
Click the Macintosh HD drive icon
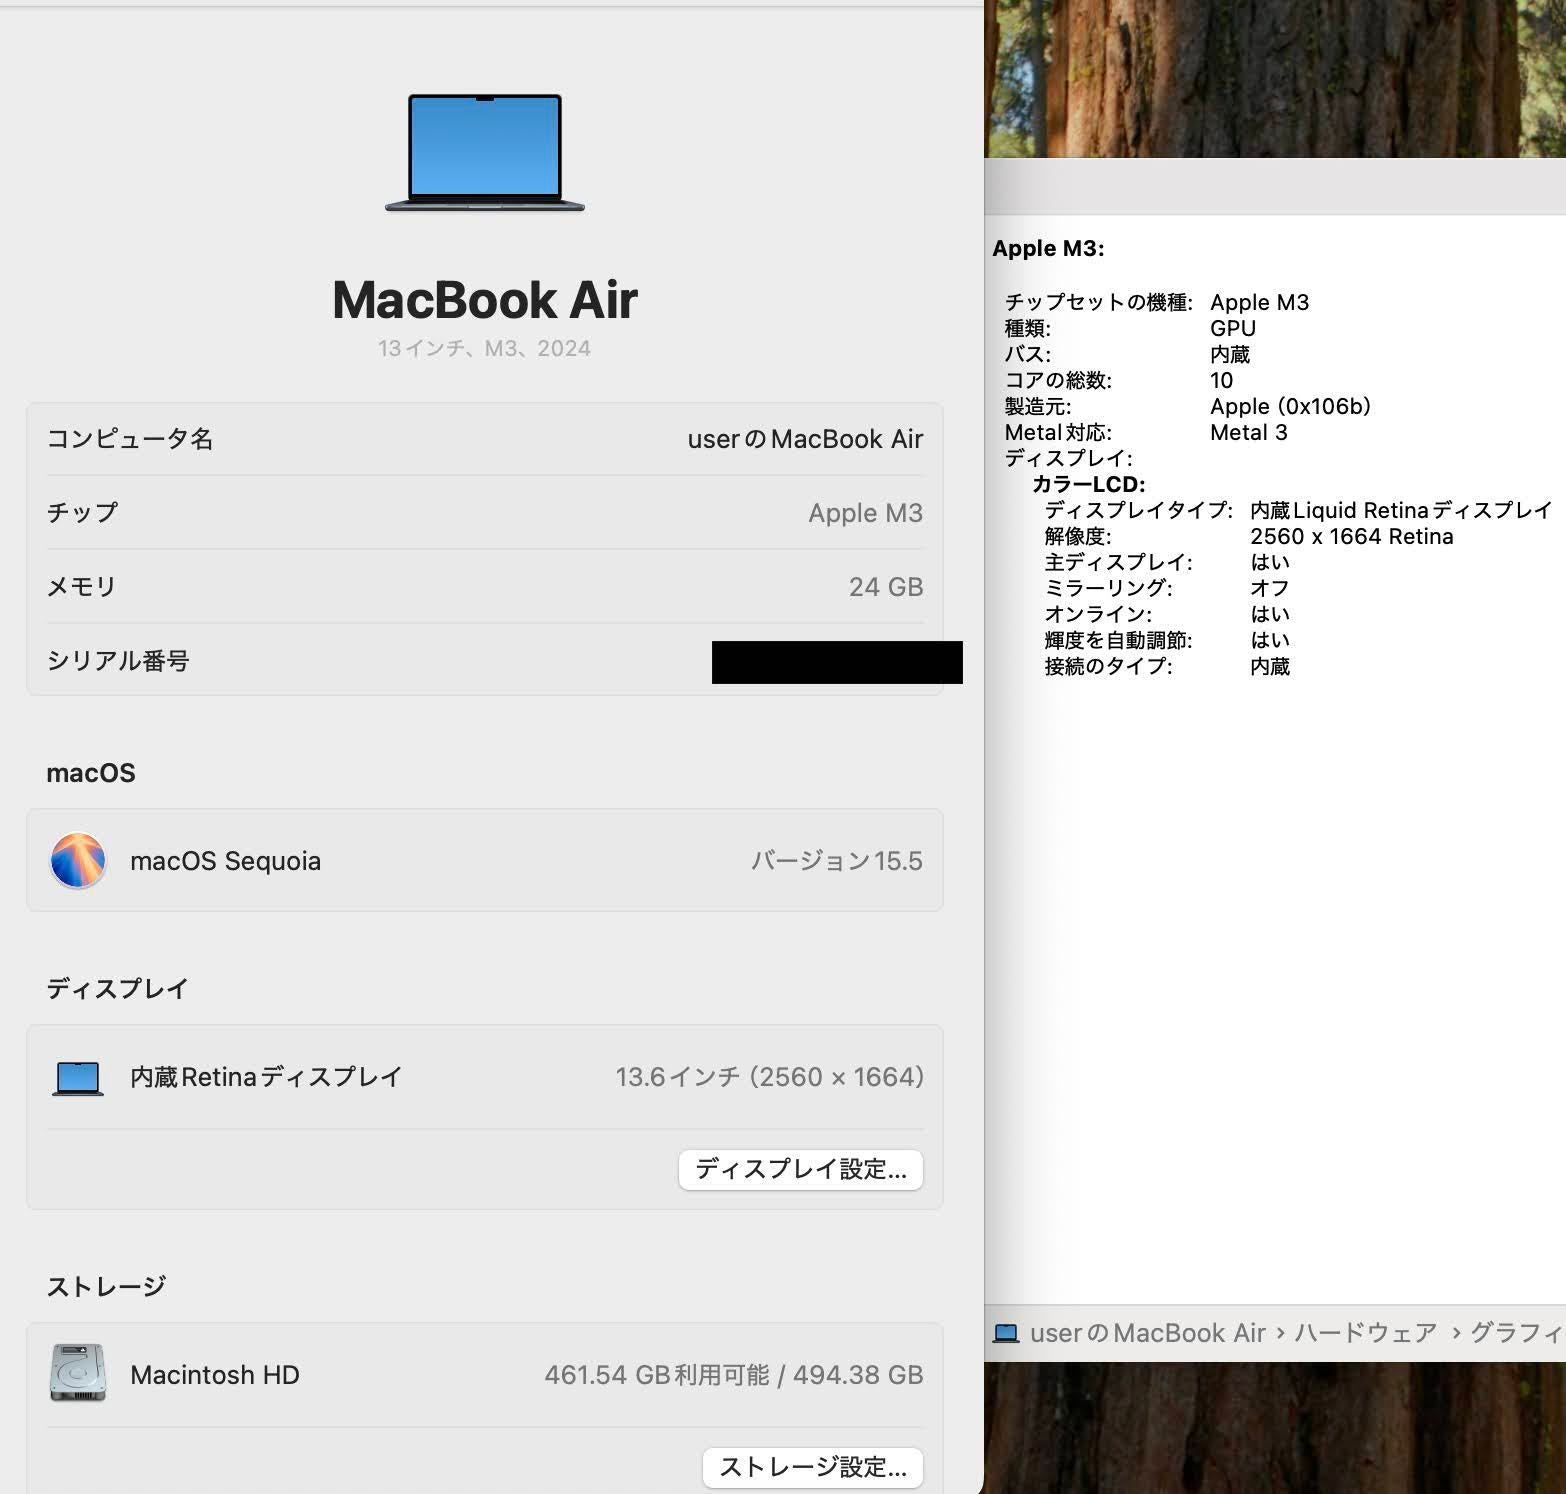(78, 1374)
